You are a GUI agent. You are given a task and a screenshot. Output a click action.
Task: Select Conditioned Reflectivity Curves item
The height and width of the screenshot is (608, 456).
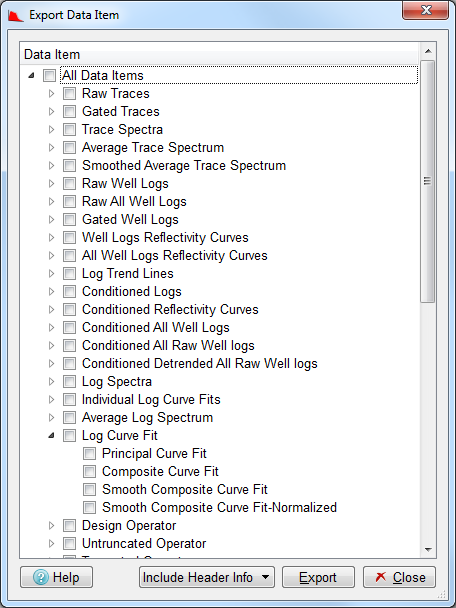click(x=170, y=309)
